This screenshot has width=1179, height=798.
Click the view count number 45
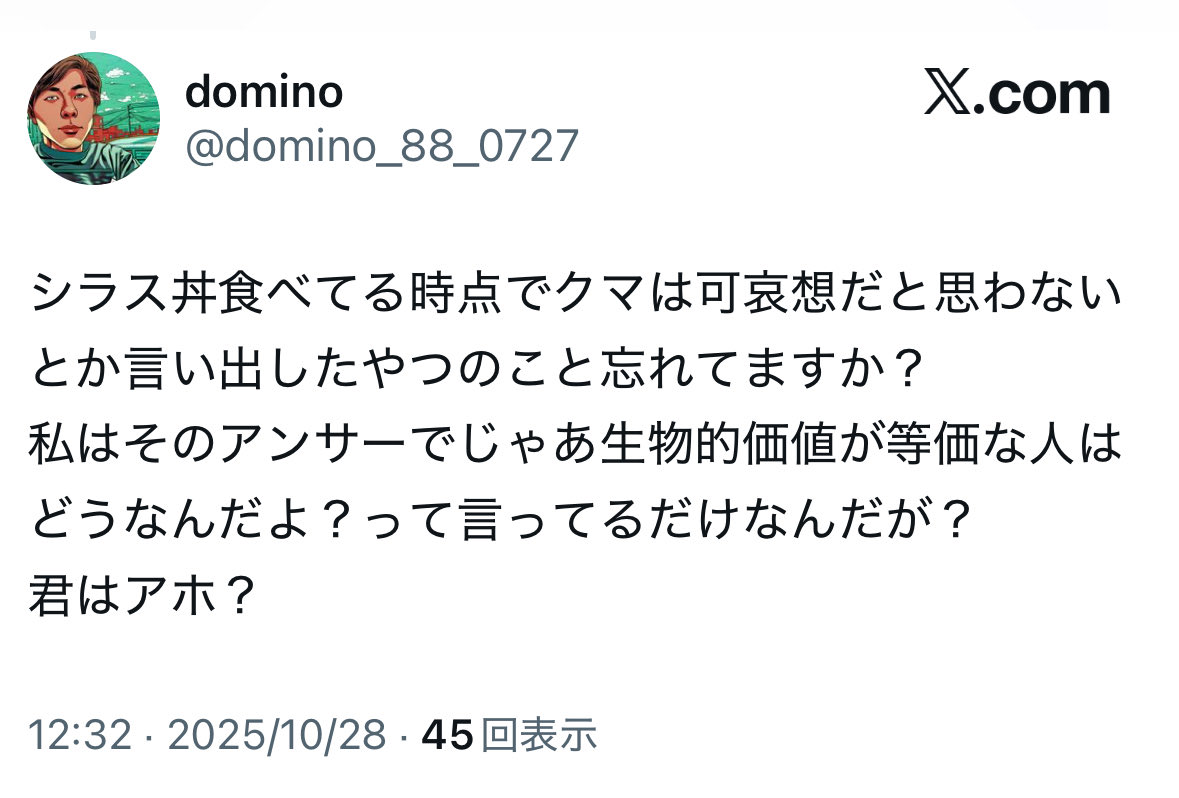click(x=447, y=737)
